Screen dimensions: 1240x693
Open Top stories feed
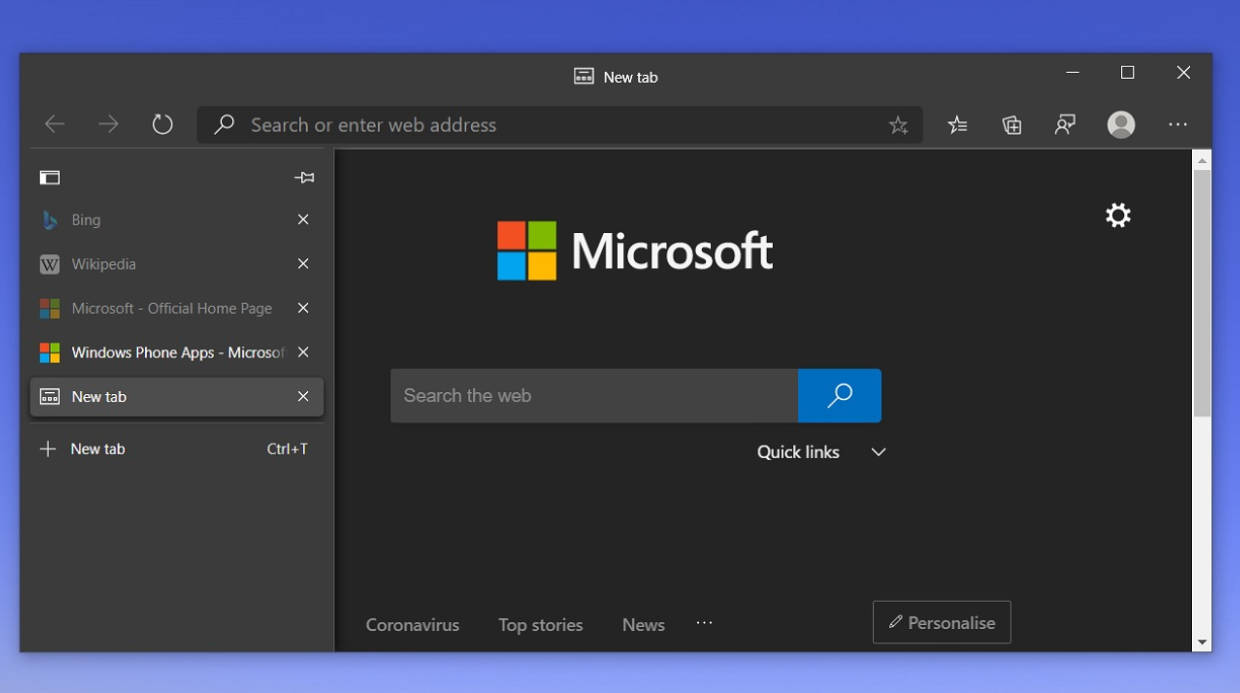[541, 625]
